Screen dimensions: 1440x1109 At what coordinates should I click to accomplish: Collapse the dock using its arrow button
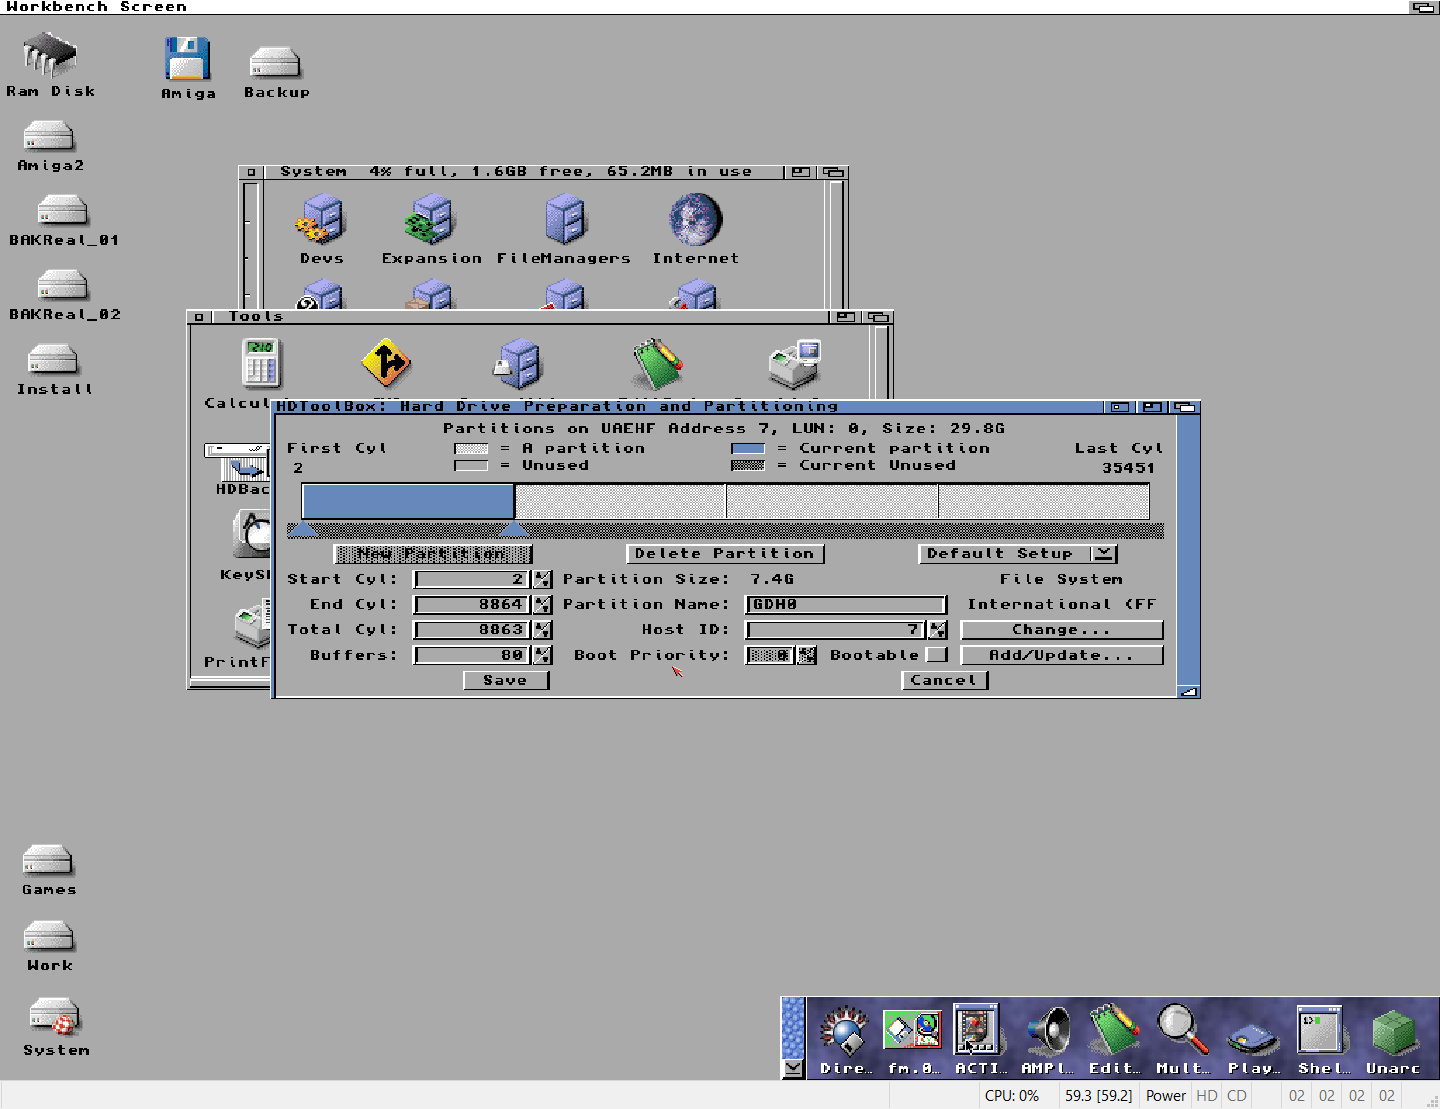(793, 1068)
